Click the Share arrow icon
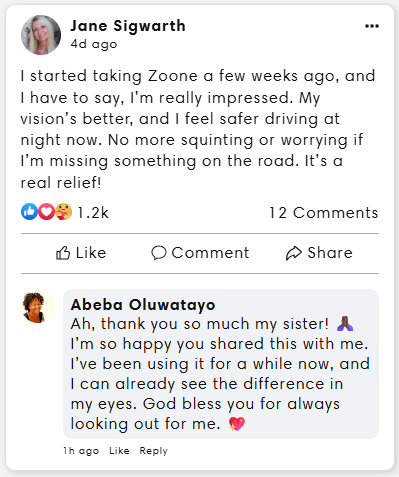Viewport: 399px width, 477px height. pos(294,253)
